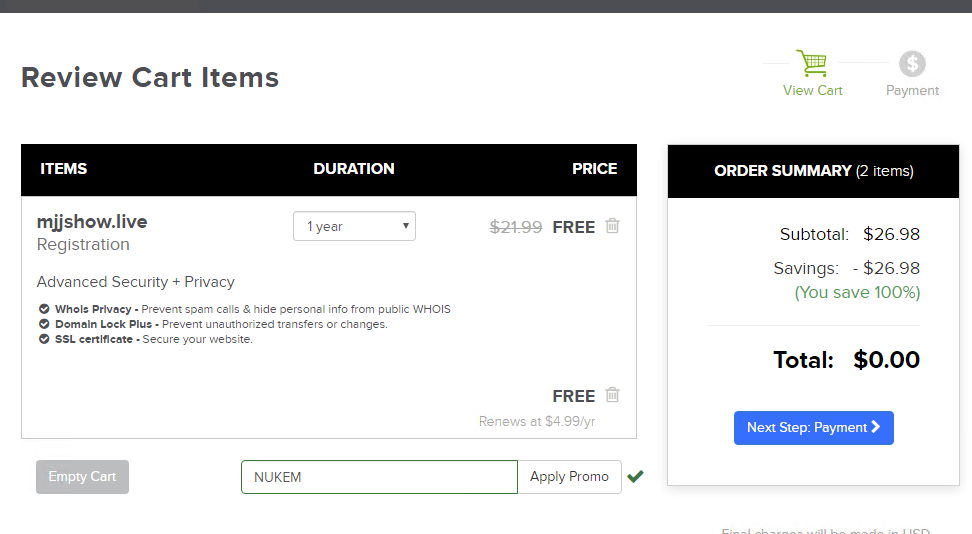Viewport: 972px width, 534px height.
Task: Click the Advanced Security + Privacy heading
Action: (x=135, y=282)
